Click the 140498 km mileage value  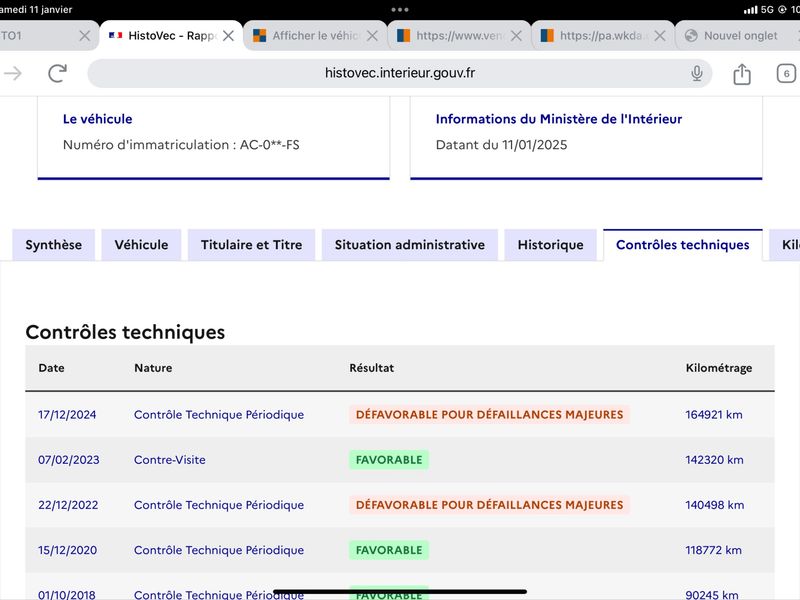(714, 505)
